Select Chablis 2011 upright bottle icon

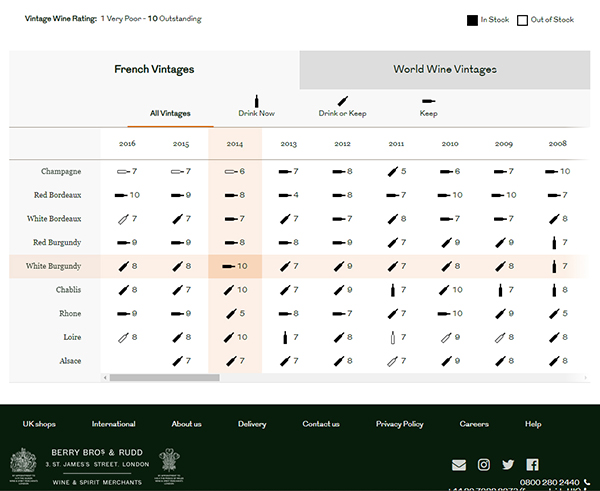click(391, 290)
